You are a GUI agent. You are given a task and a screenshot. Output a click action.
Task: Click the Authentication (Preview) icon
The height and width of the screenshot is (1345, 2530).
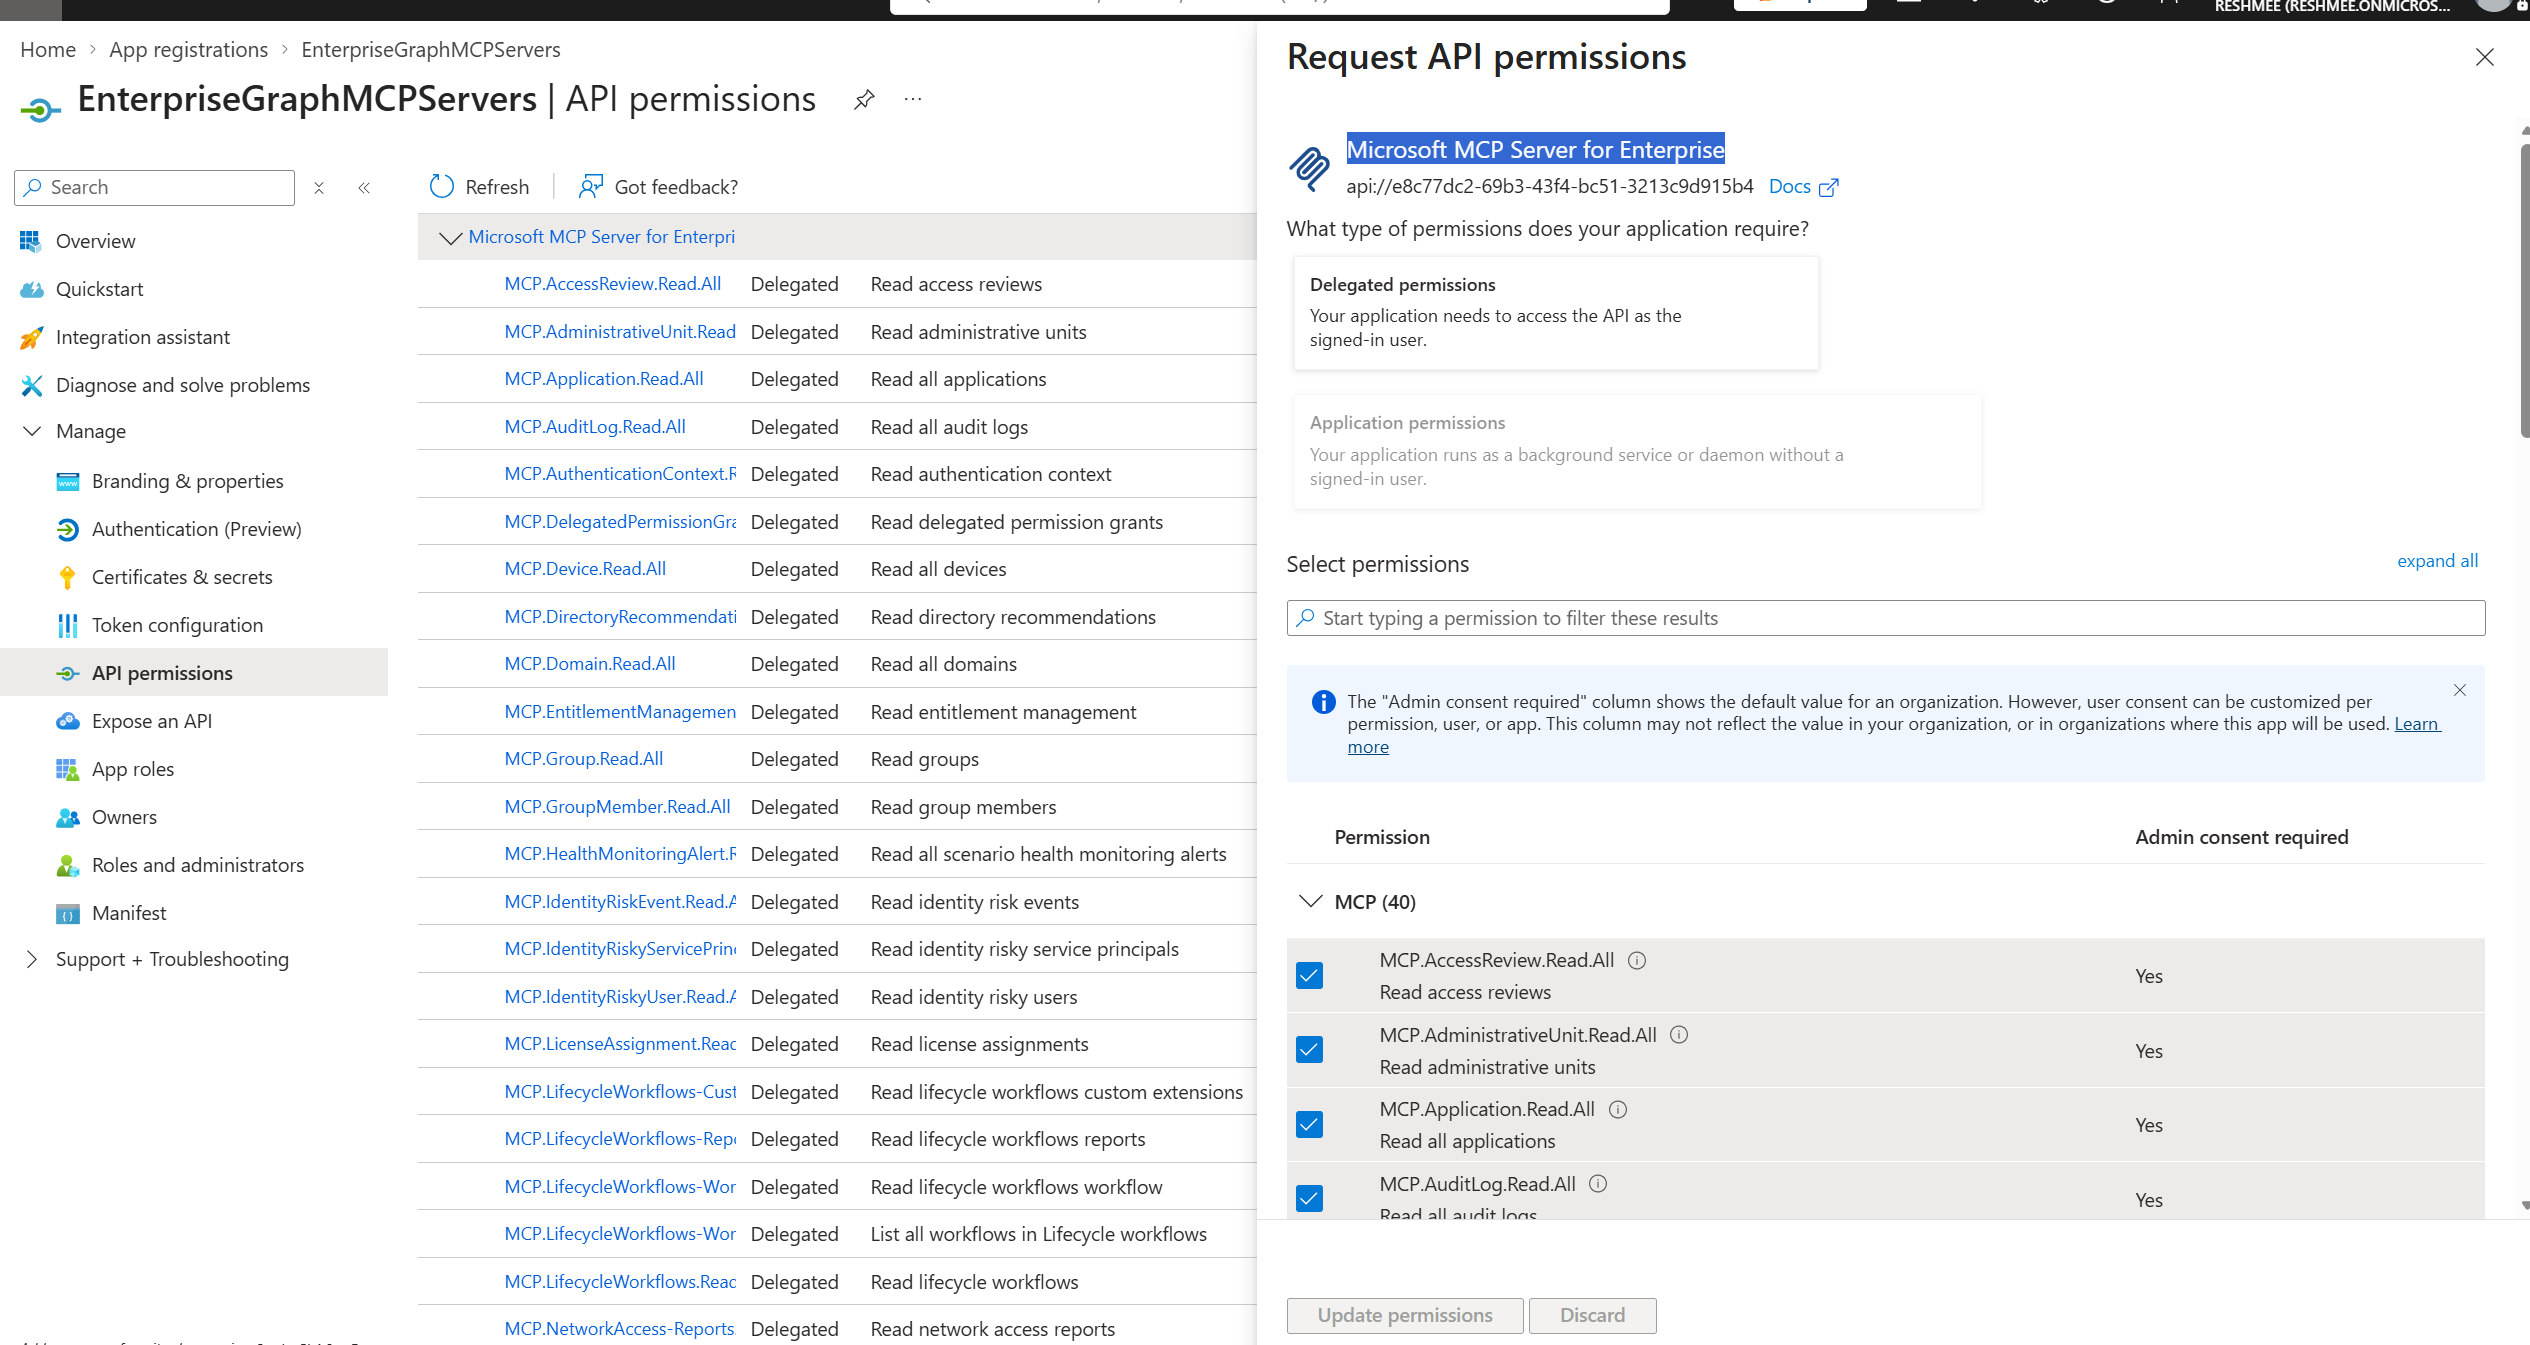(x=67, y=529)
